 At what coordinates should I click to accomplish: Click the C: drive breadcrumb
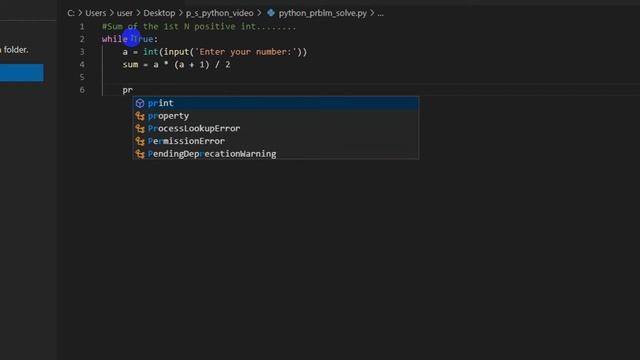[71, 13]
